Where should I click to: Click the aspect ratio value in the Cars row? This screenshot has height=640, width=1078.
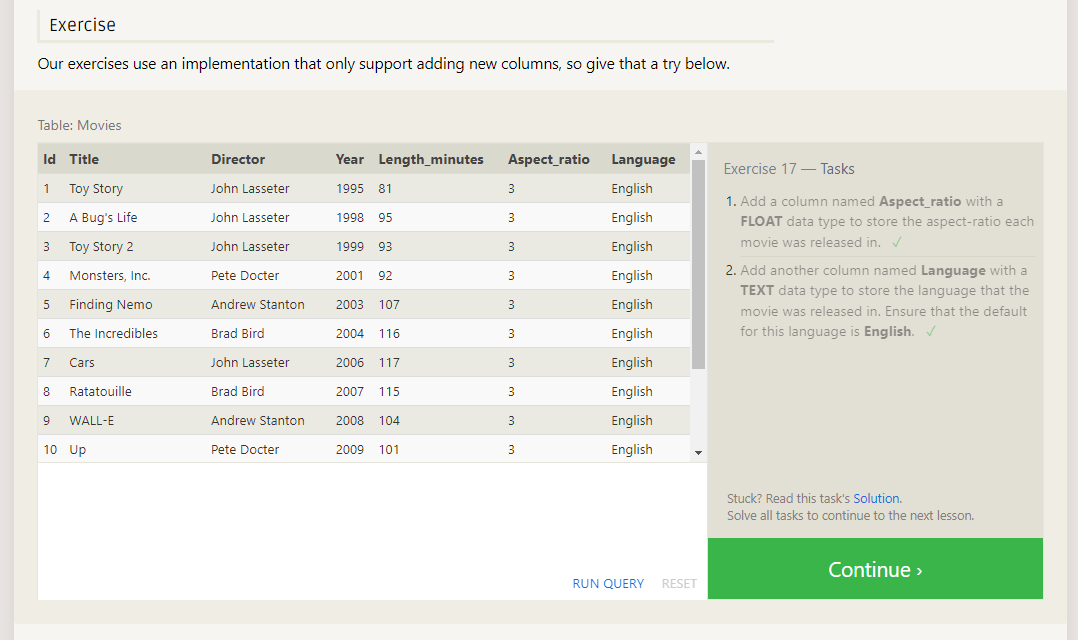511,362
